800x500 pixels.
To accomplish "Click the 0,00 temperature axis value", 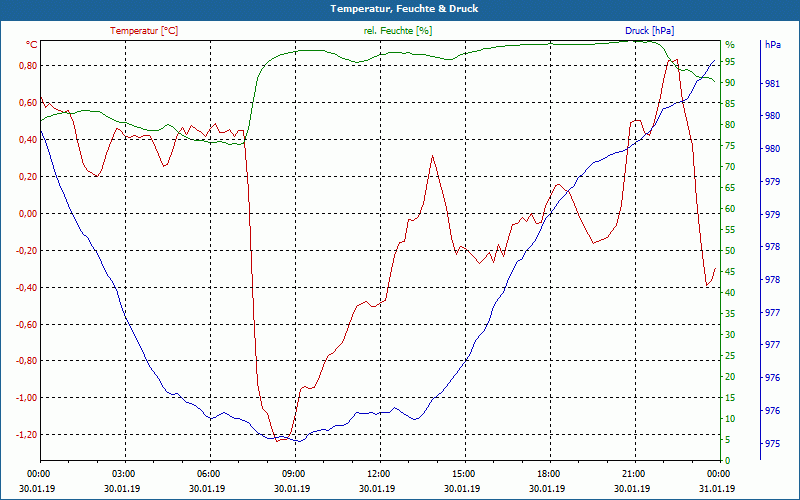I will 29,213.
